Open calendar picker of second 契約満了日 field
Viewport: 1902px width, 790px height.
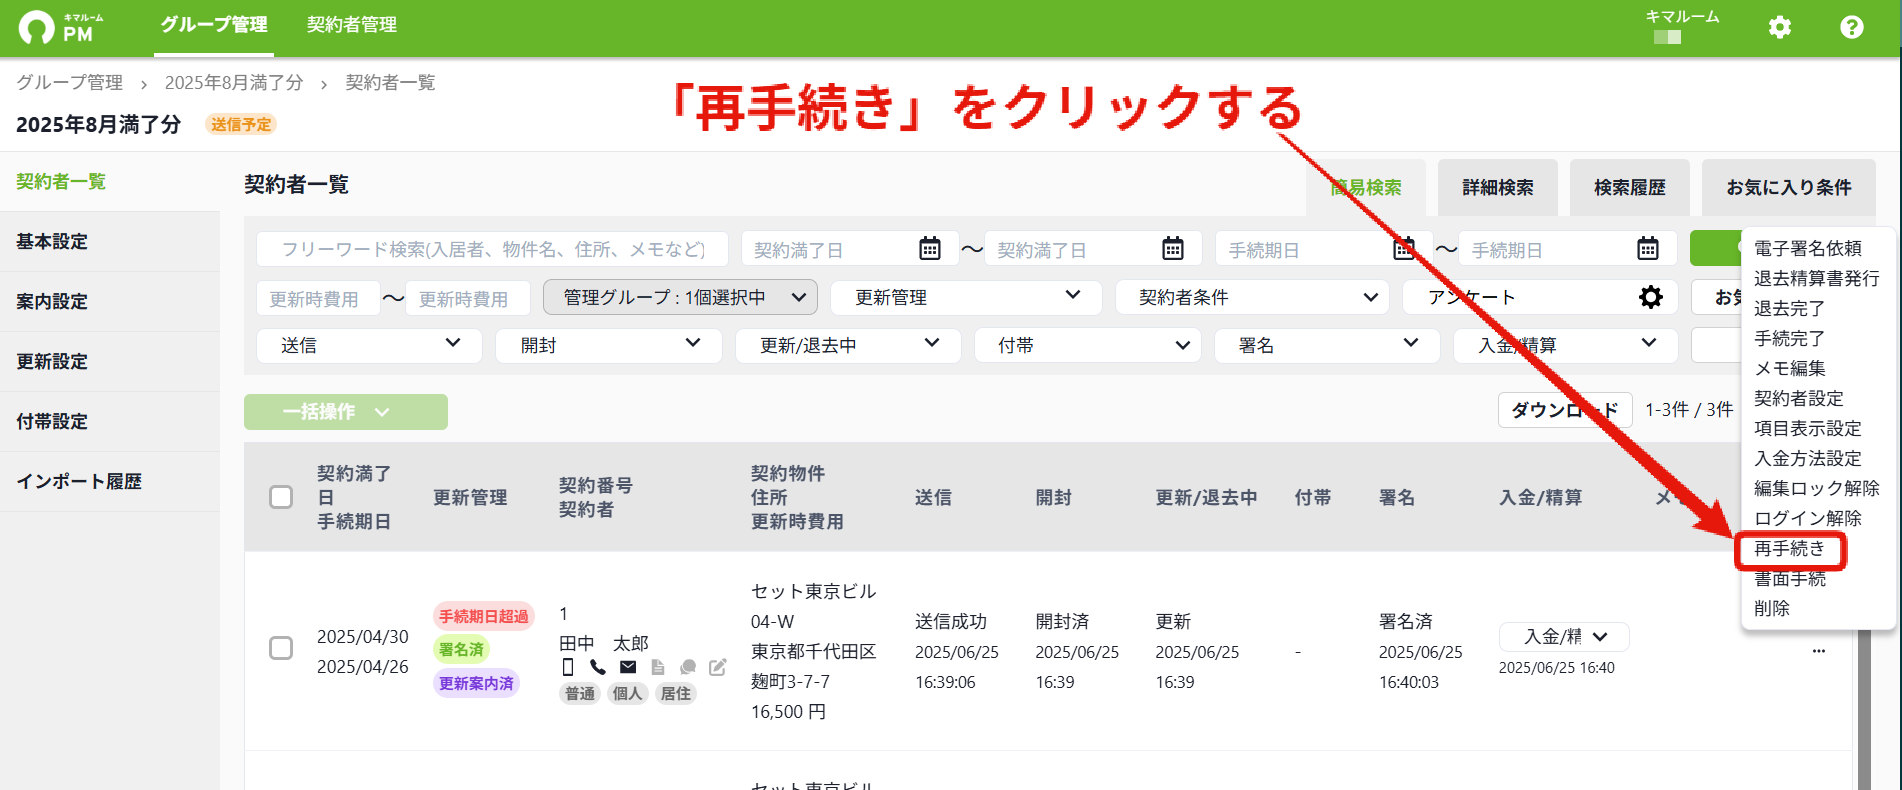(1173, 249)
